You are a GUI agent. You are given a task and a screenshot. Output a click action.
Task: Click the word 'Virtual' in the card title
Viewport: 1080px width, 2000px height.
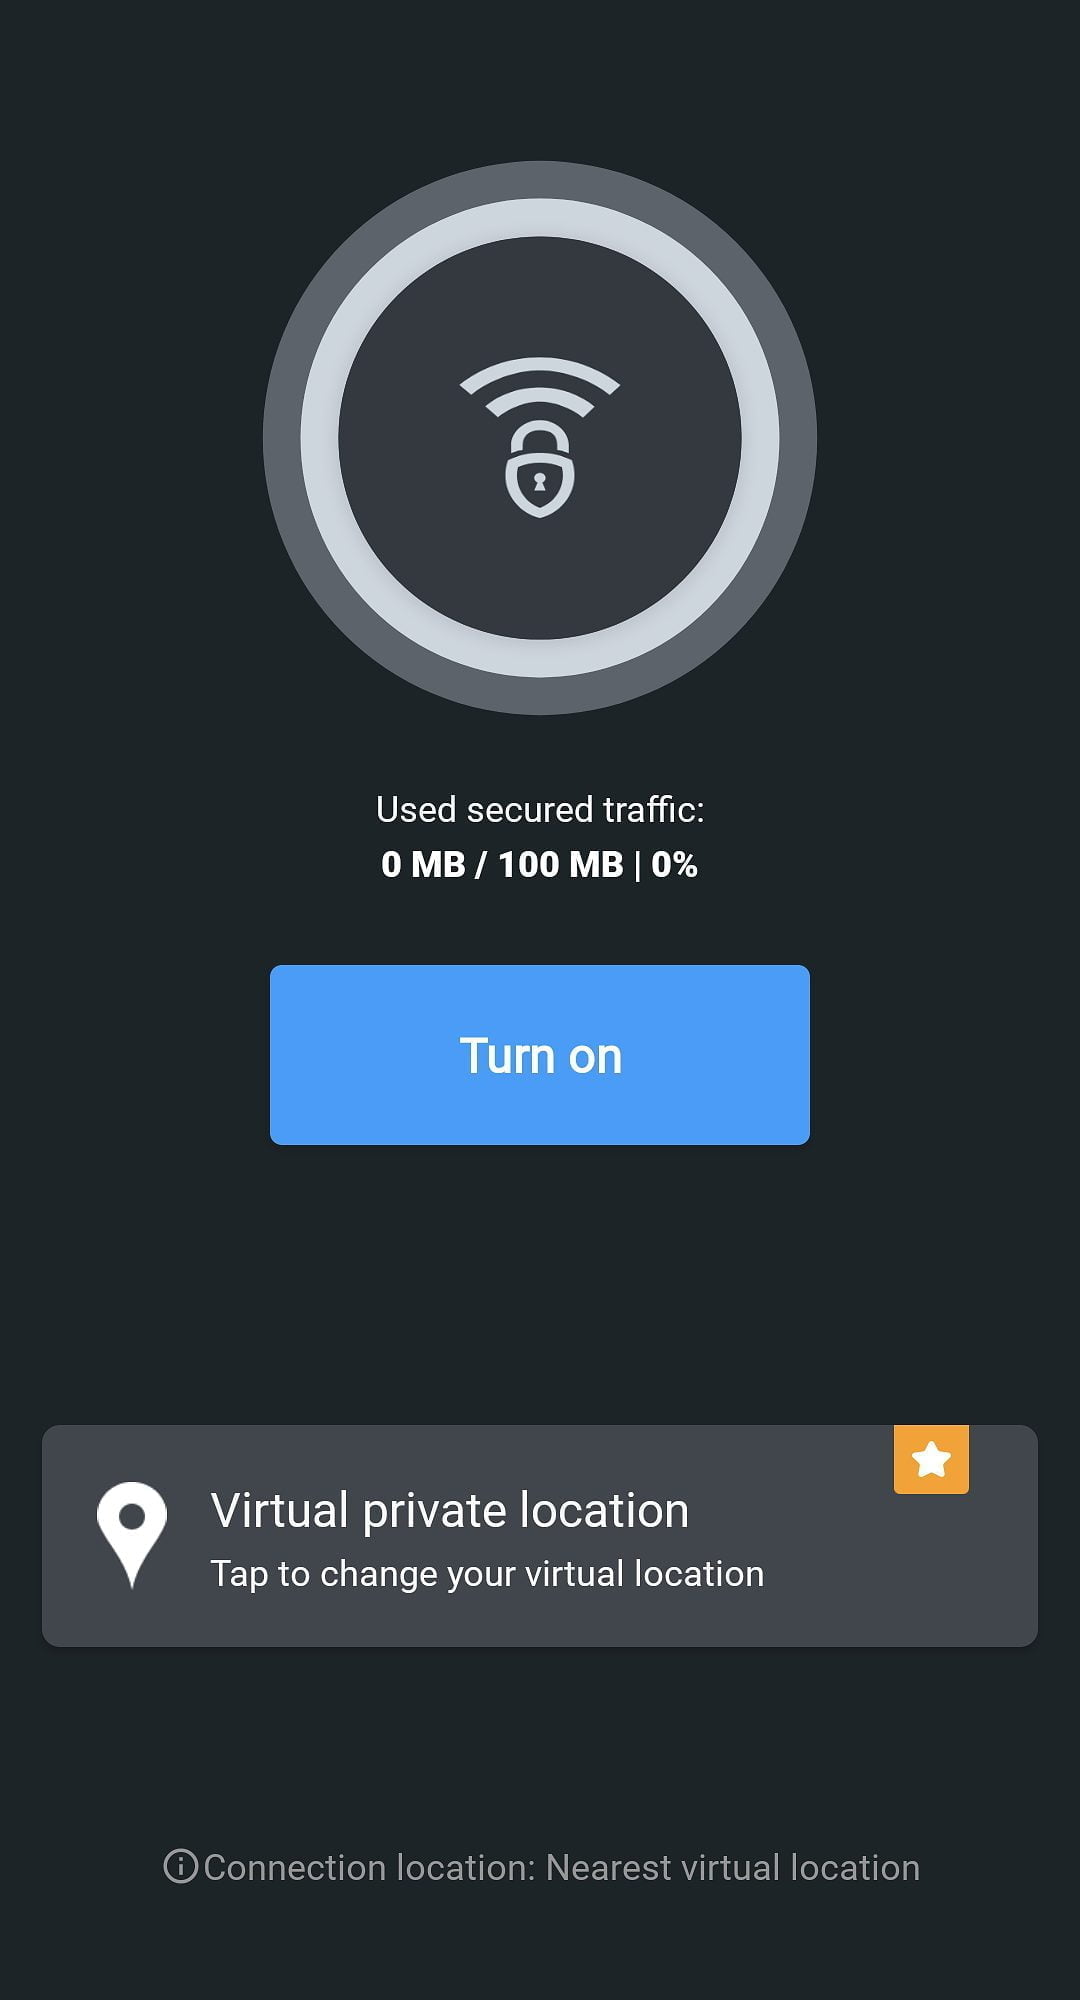(280, 1509)
